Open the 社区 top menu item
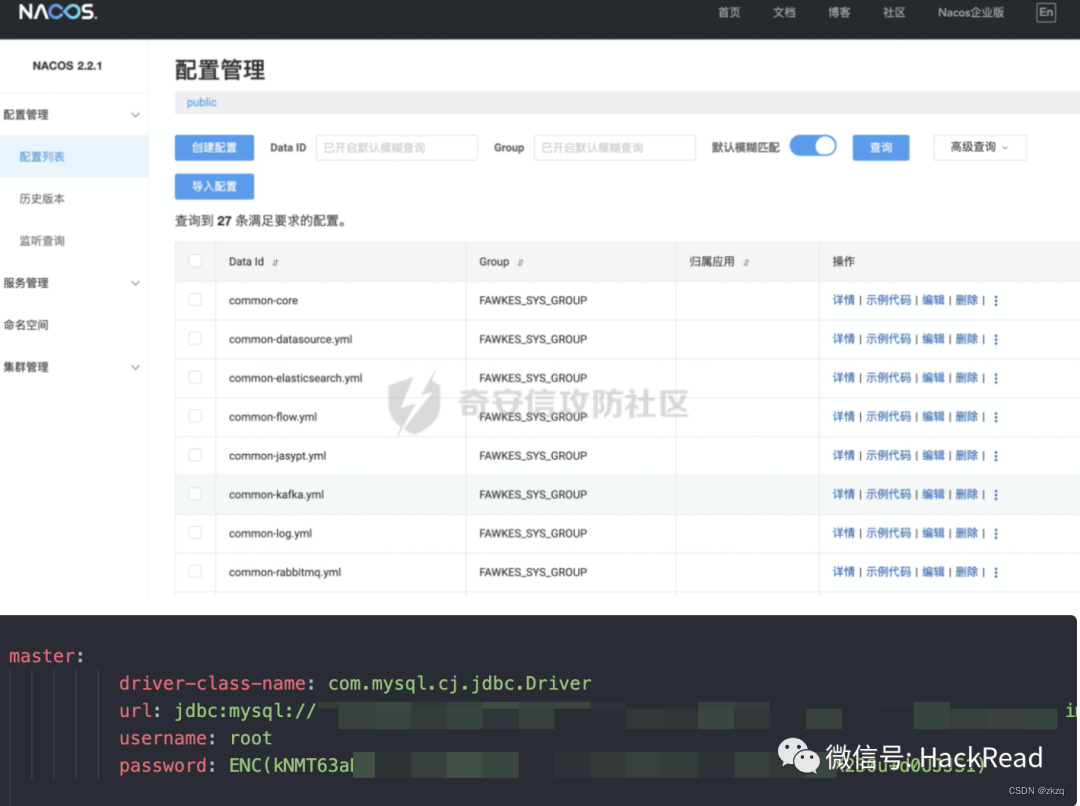The height and width of the screenshot is (806, 1080). click(x=894, y=12)
